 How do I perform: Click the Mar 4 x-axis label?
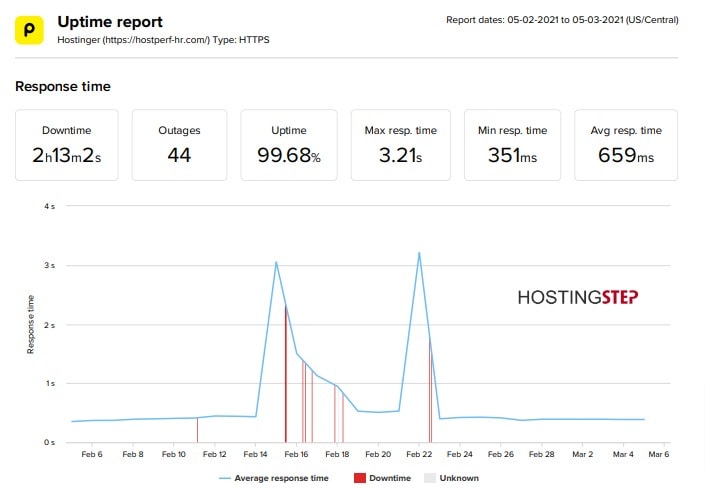623,454
